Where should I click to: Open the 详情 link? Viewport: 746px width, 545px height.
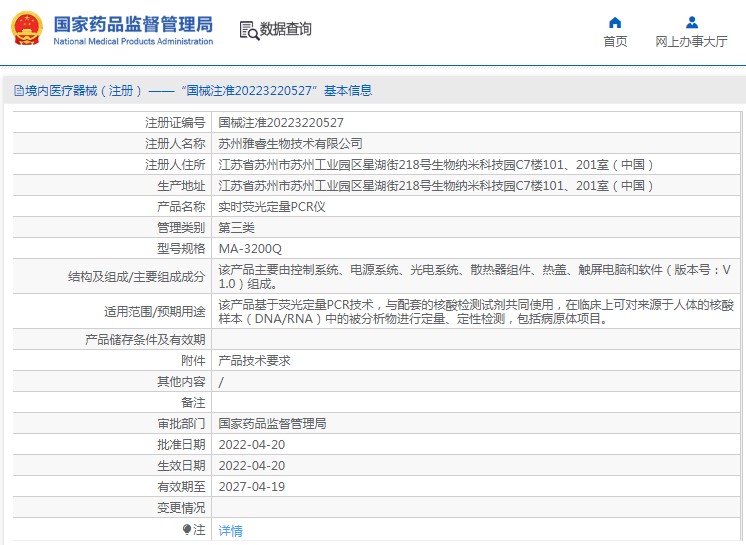pyautogui.click(x=230, y=530)
